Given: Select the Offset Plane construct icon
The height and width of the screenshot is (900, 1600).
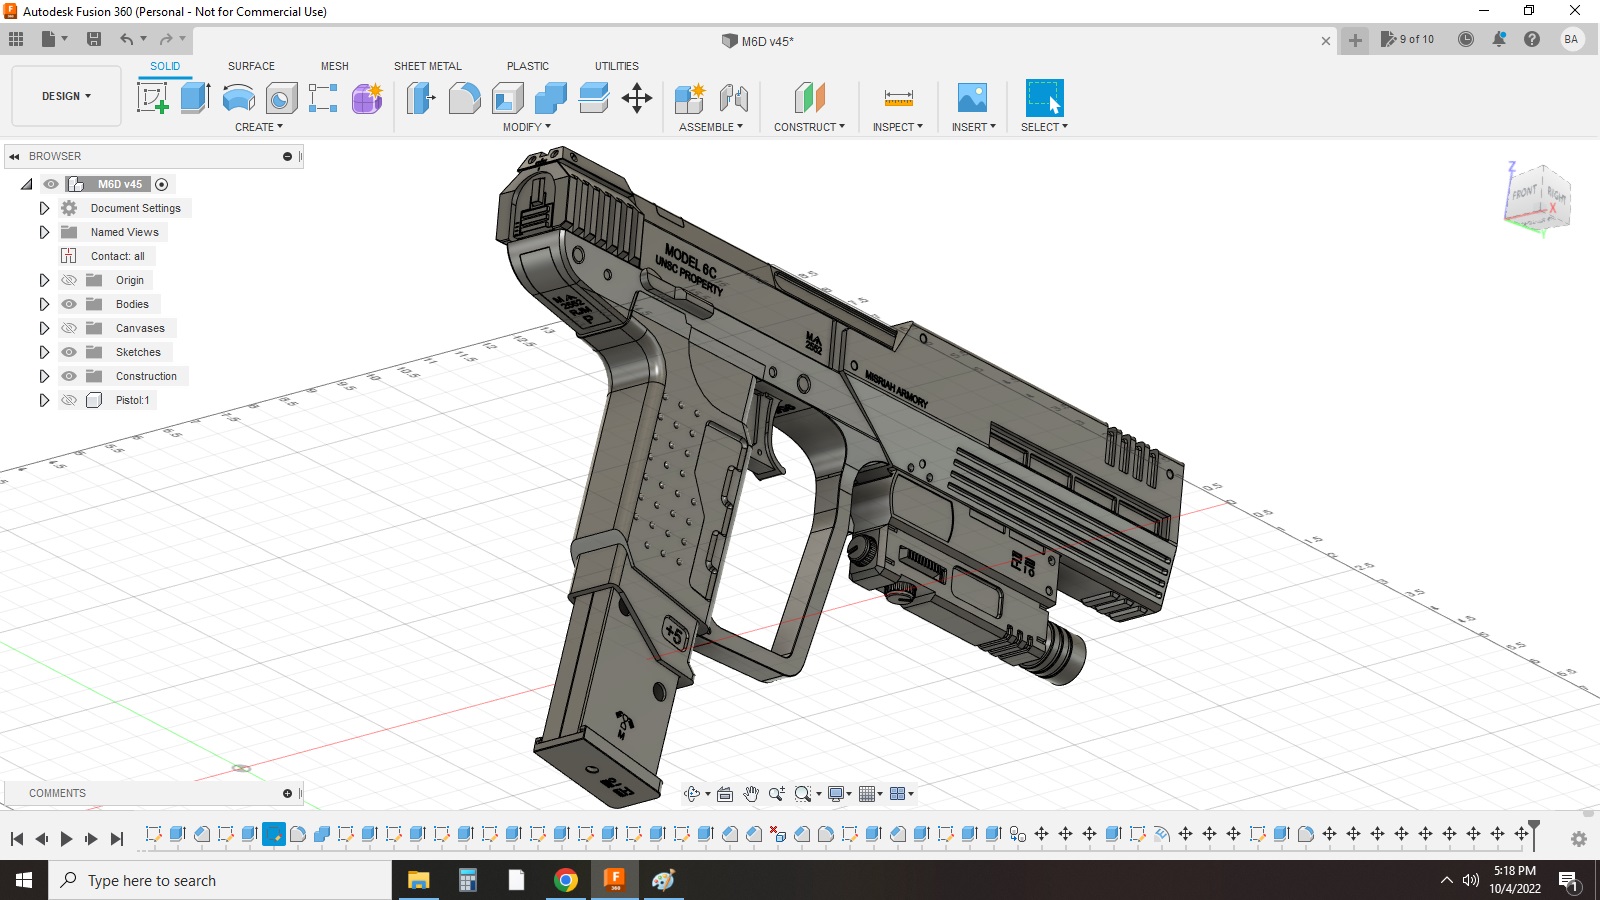Looking at the screenshot, I should pos(809,98).
